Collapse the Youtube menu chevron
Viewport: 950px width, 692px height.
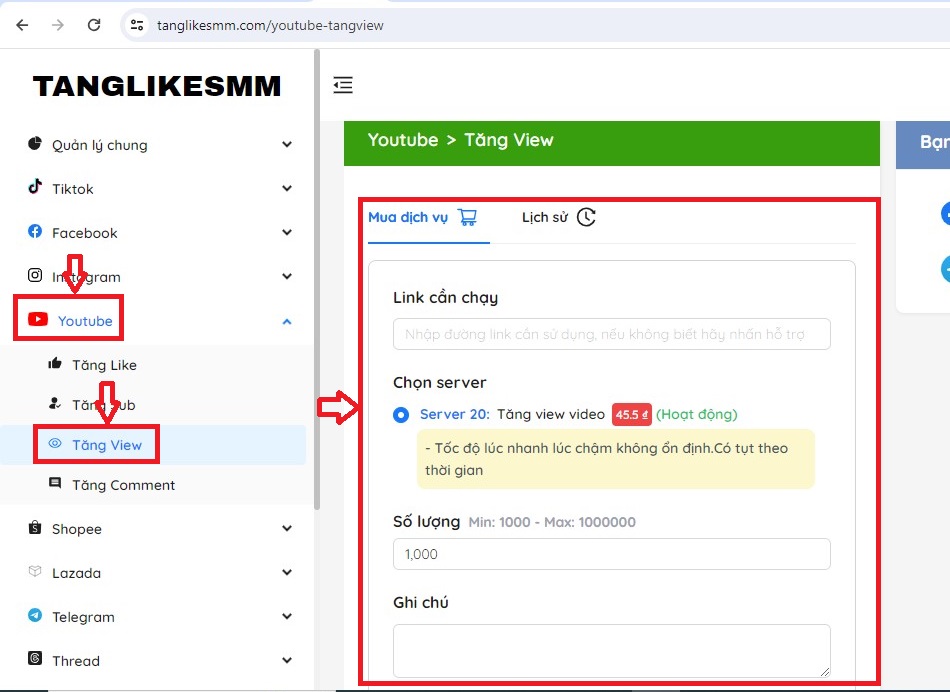pyautogui.click(x=287, y=321)
